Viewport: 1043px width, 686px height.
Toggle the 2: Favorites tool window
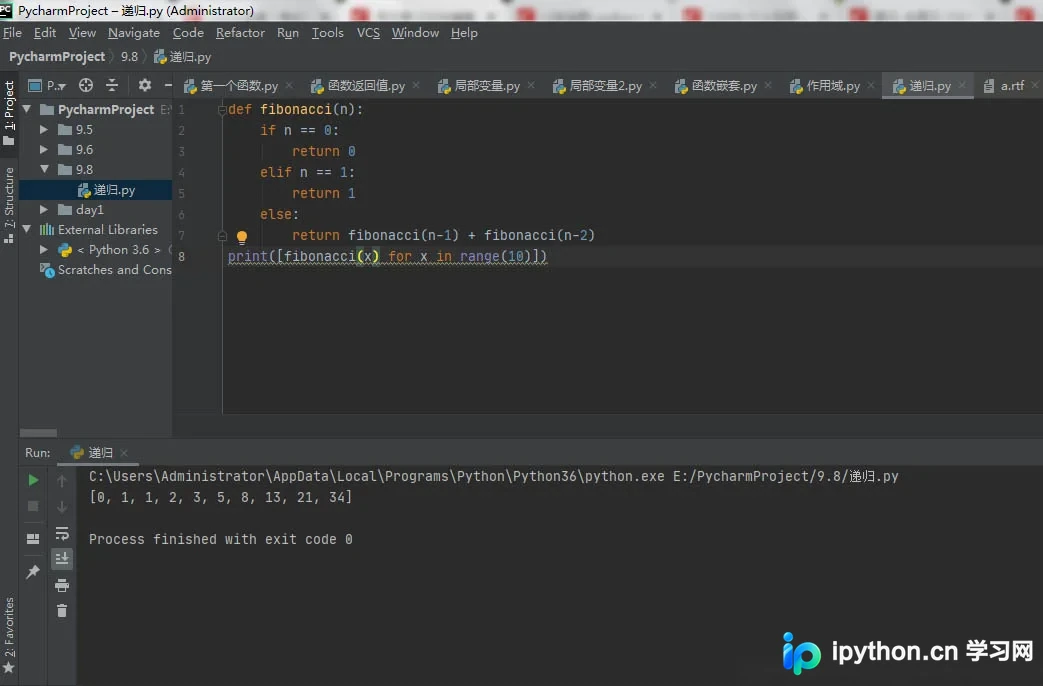click(x=9, y=635)
